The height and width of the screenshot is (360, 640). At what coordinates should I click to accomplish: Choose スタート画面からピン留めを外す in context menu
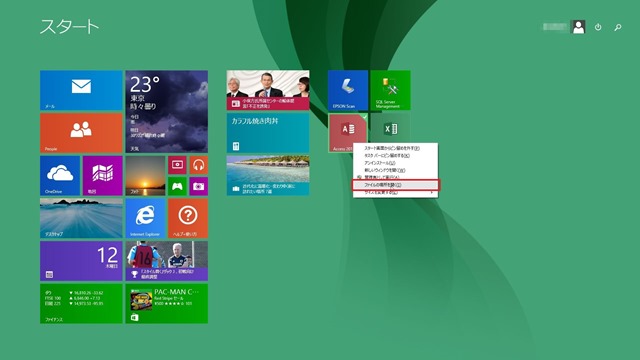(x=395, y=148)
